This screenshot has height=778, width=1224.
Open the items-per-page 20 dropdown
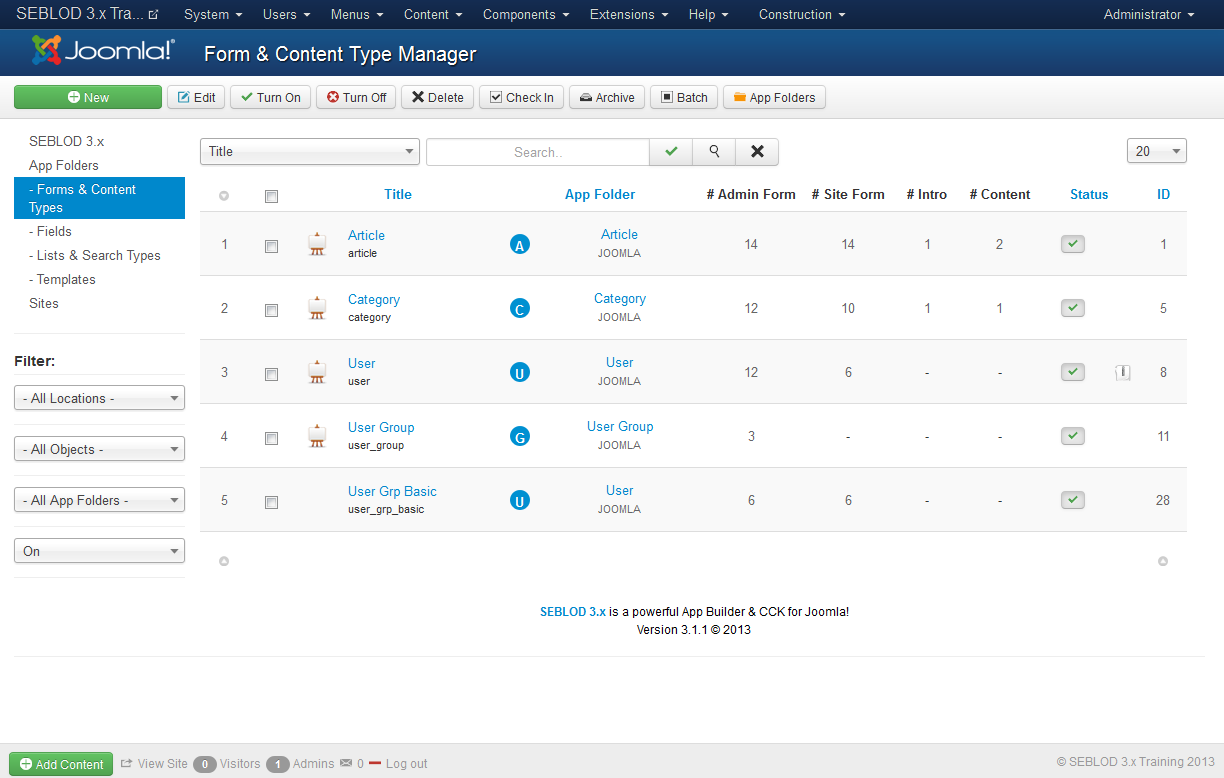click(1156, 151)
